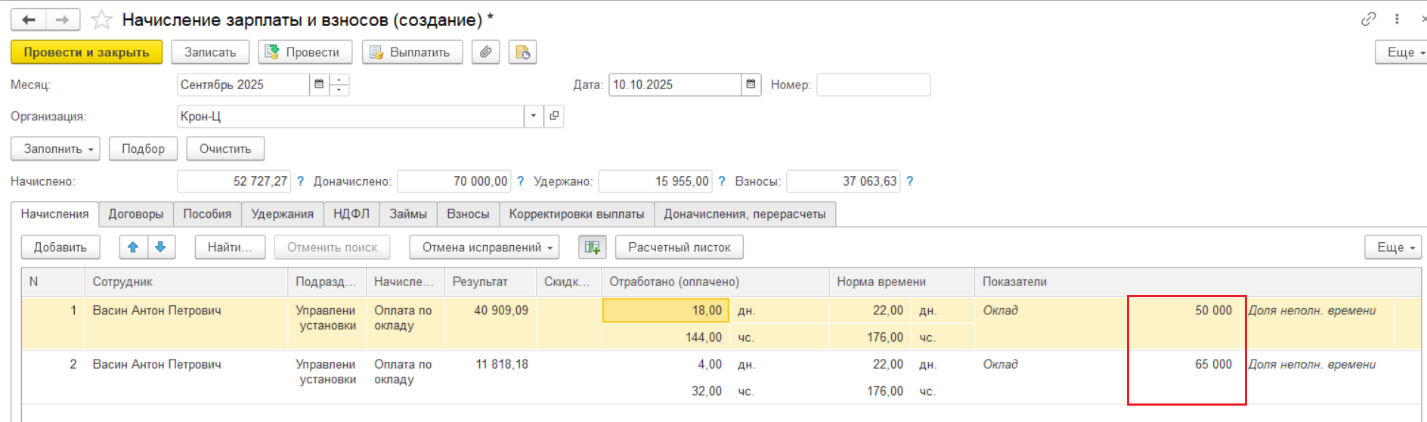The width and height of the screenshot is (1427, 422).
Task: Open calendar picker for Дата field
Action: (x=751, y=85)
